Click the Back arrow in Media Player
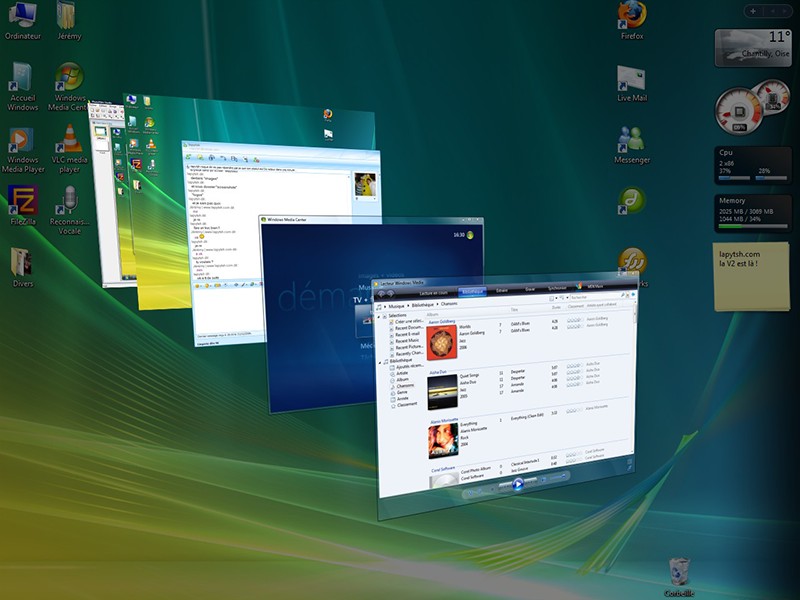The image size is (800, 600). (x=381, y=294)
